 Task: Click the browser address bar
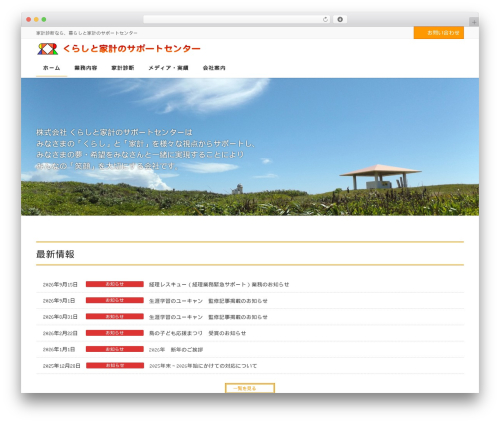[237, 20]
